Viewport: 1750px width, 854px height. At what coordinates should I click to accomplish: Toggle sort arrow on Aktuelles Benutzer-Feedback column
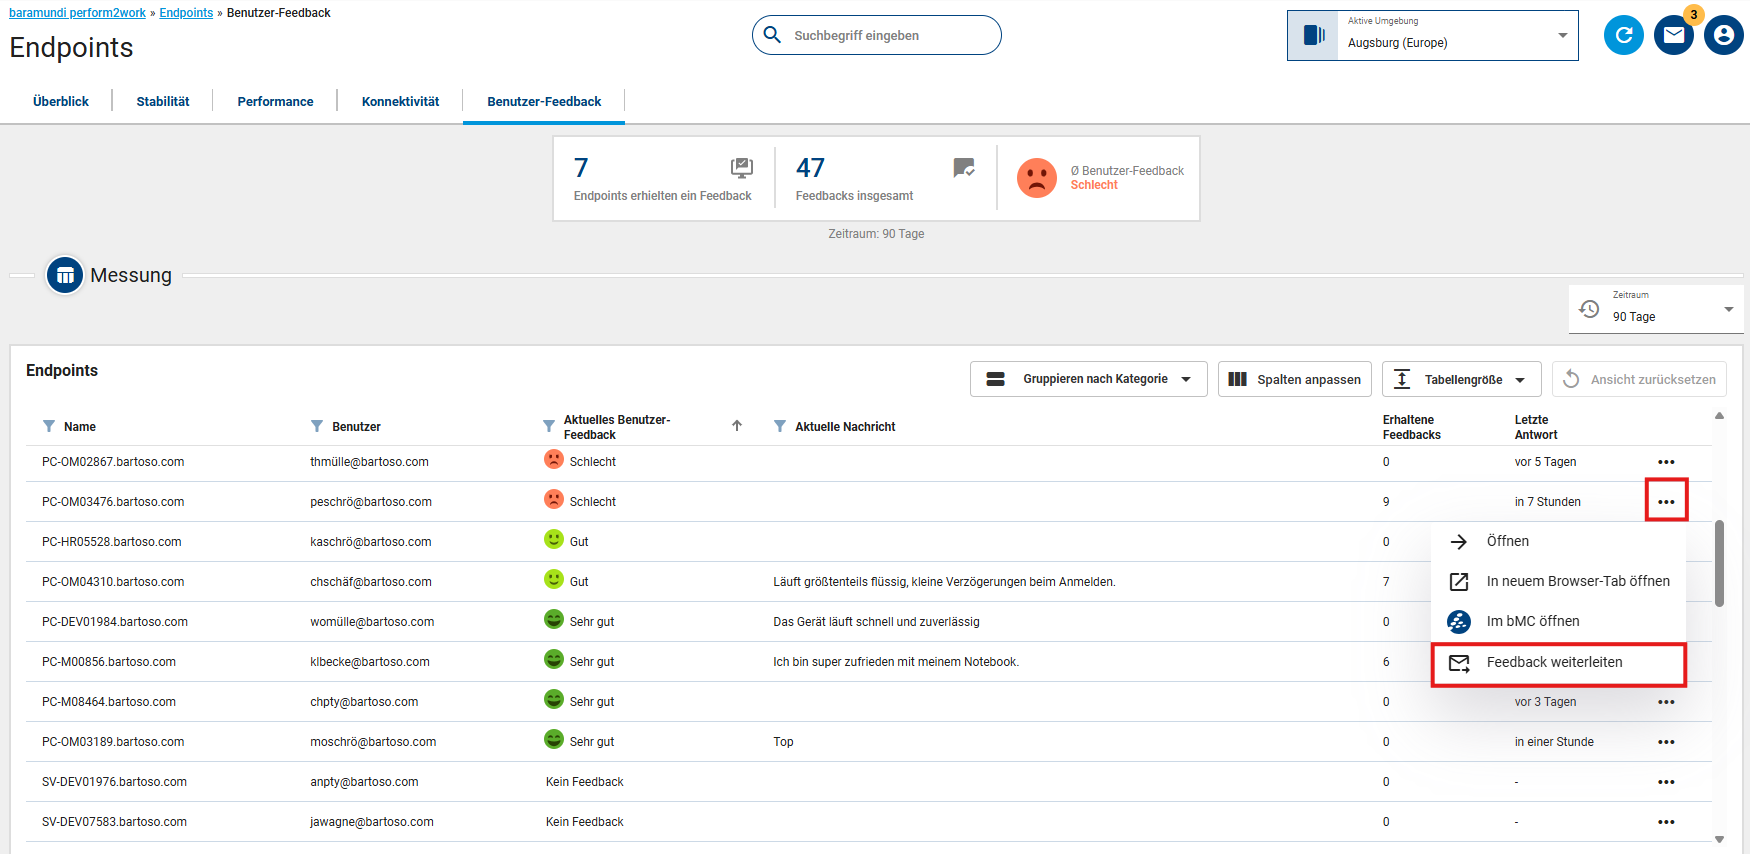coord(737,426)
